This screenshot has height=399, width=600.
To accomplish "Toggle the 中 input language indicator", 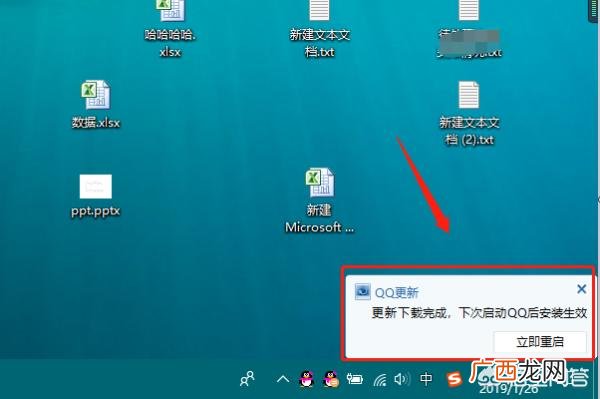I will click(426, 379).
